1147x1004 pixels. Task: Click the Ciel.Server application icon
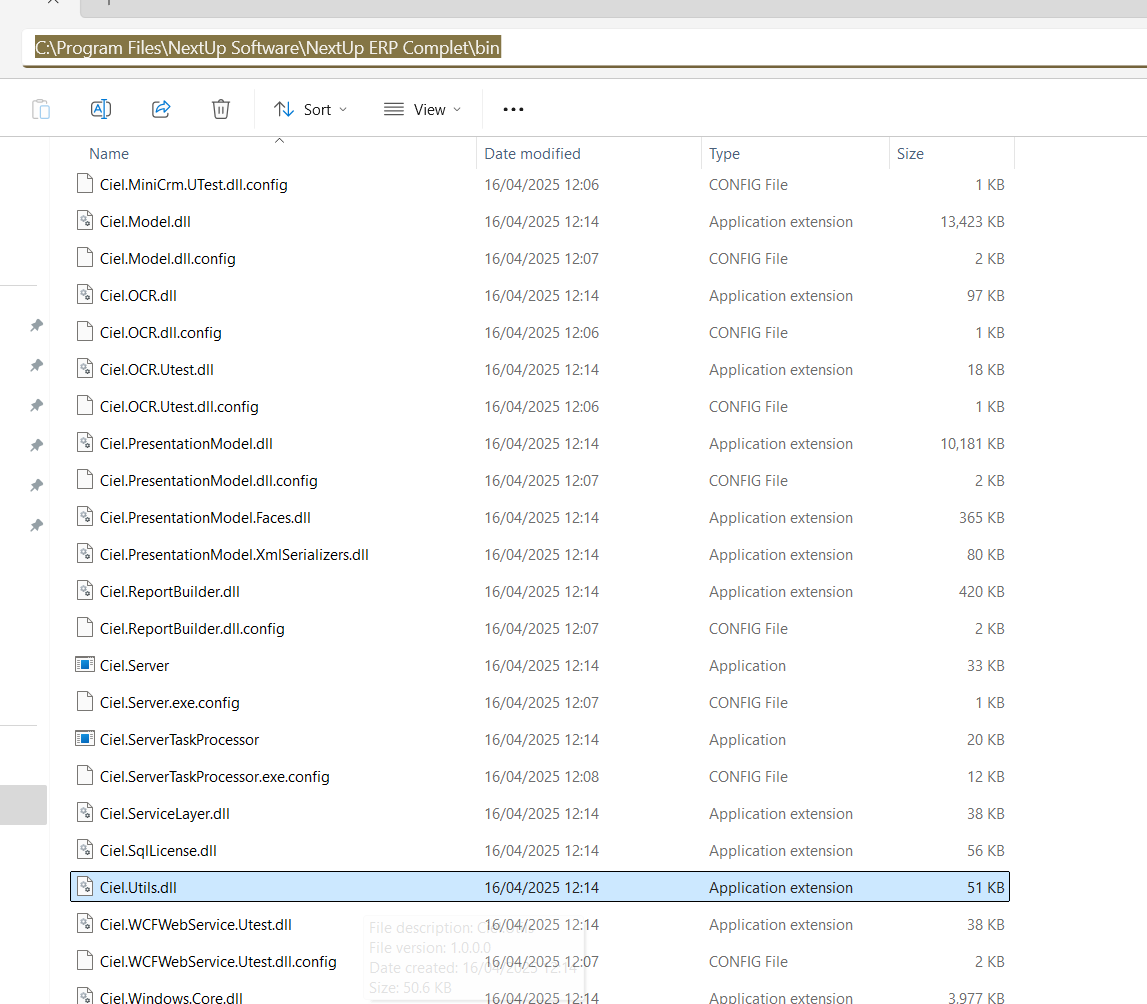coord(85,666)
